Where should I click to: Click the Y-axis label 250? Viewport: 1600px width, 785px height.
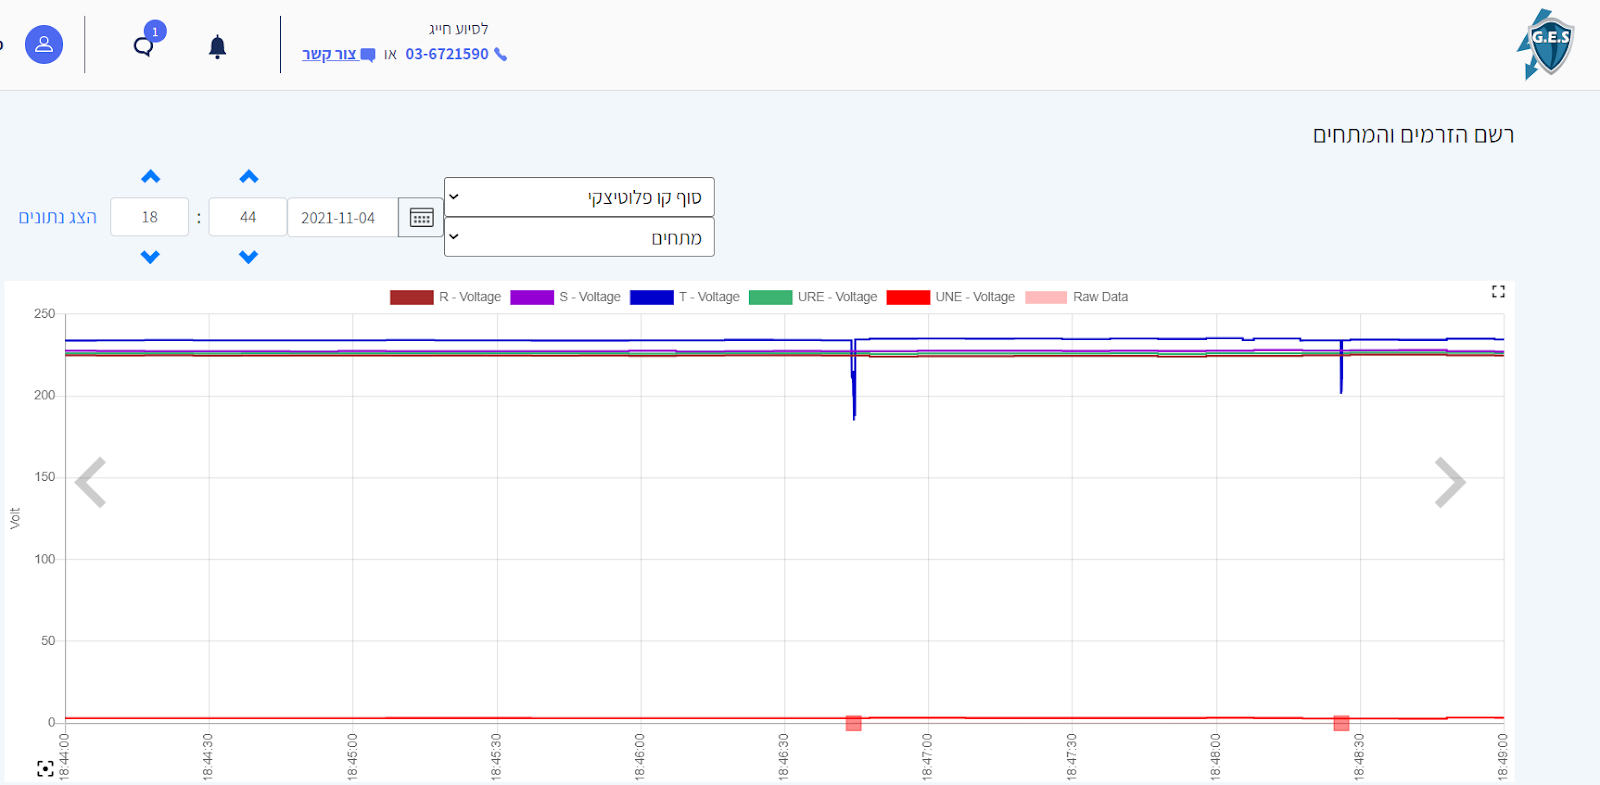45,313
